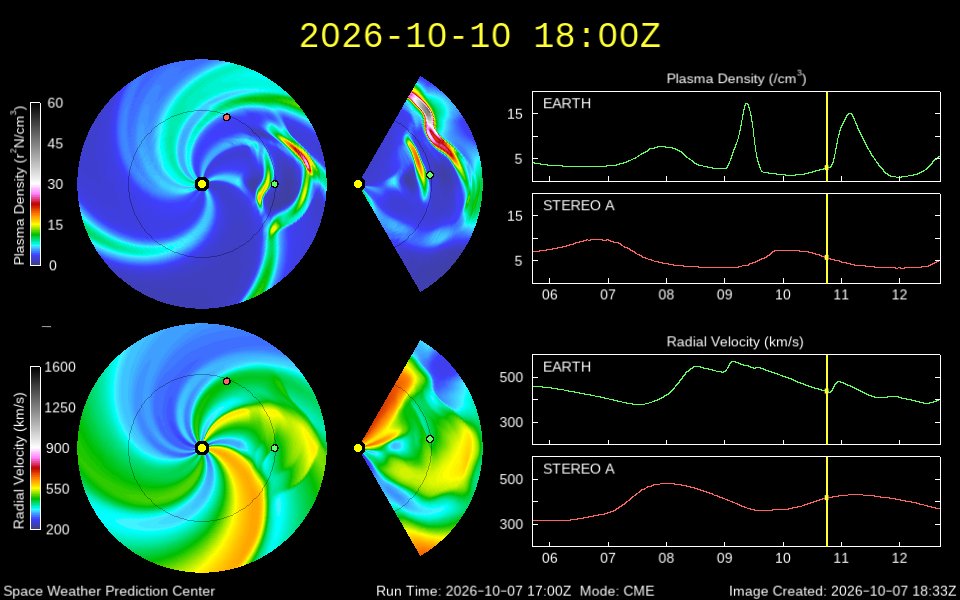The width and height of the screenshot is (960, 600).
Task: Click the Sun marker in the ecliptic velocity map
Action: pyautogui.click(x=202, y=448)
